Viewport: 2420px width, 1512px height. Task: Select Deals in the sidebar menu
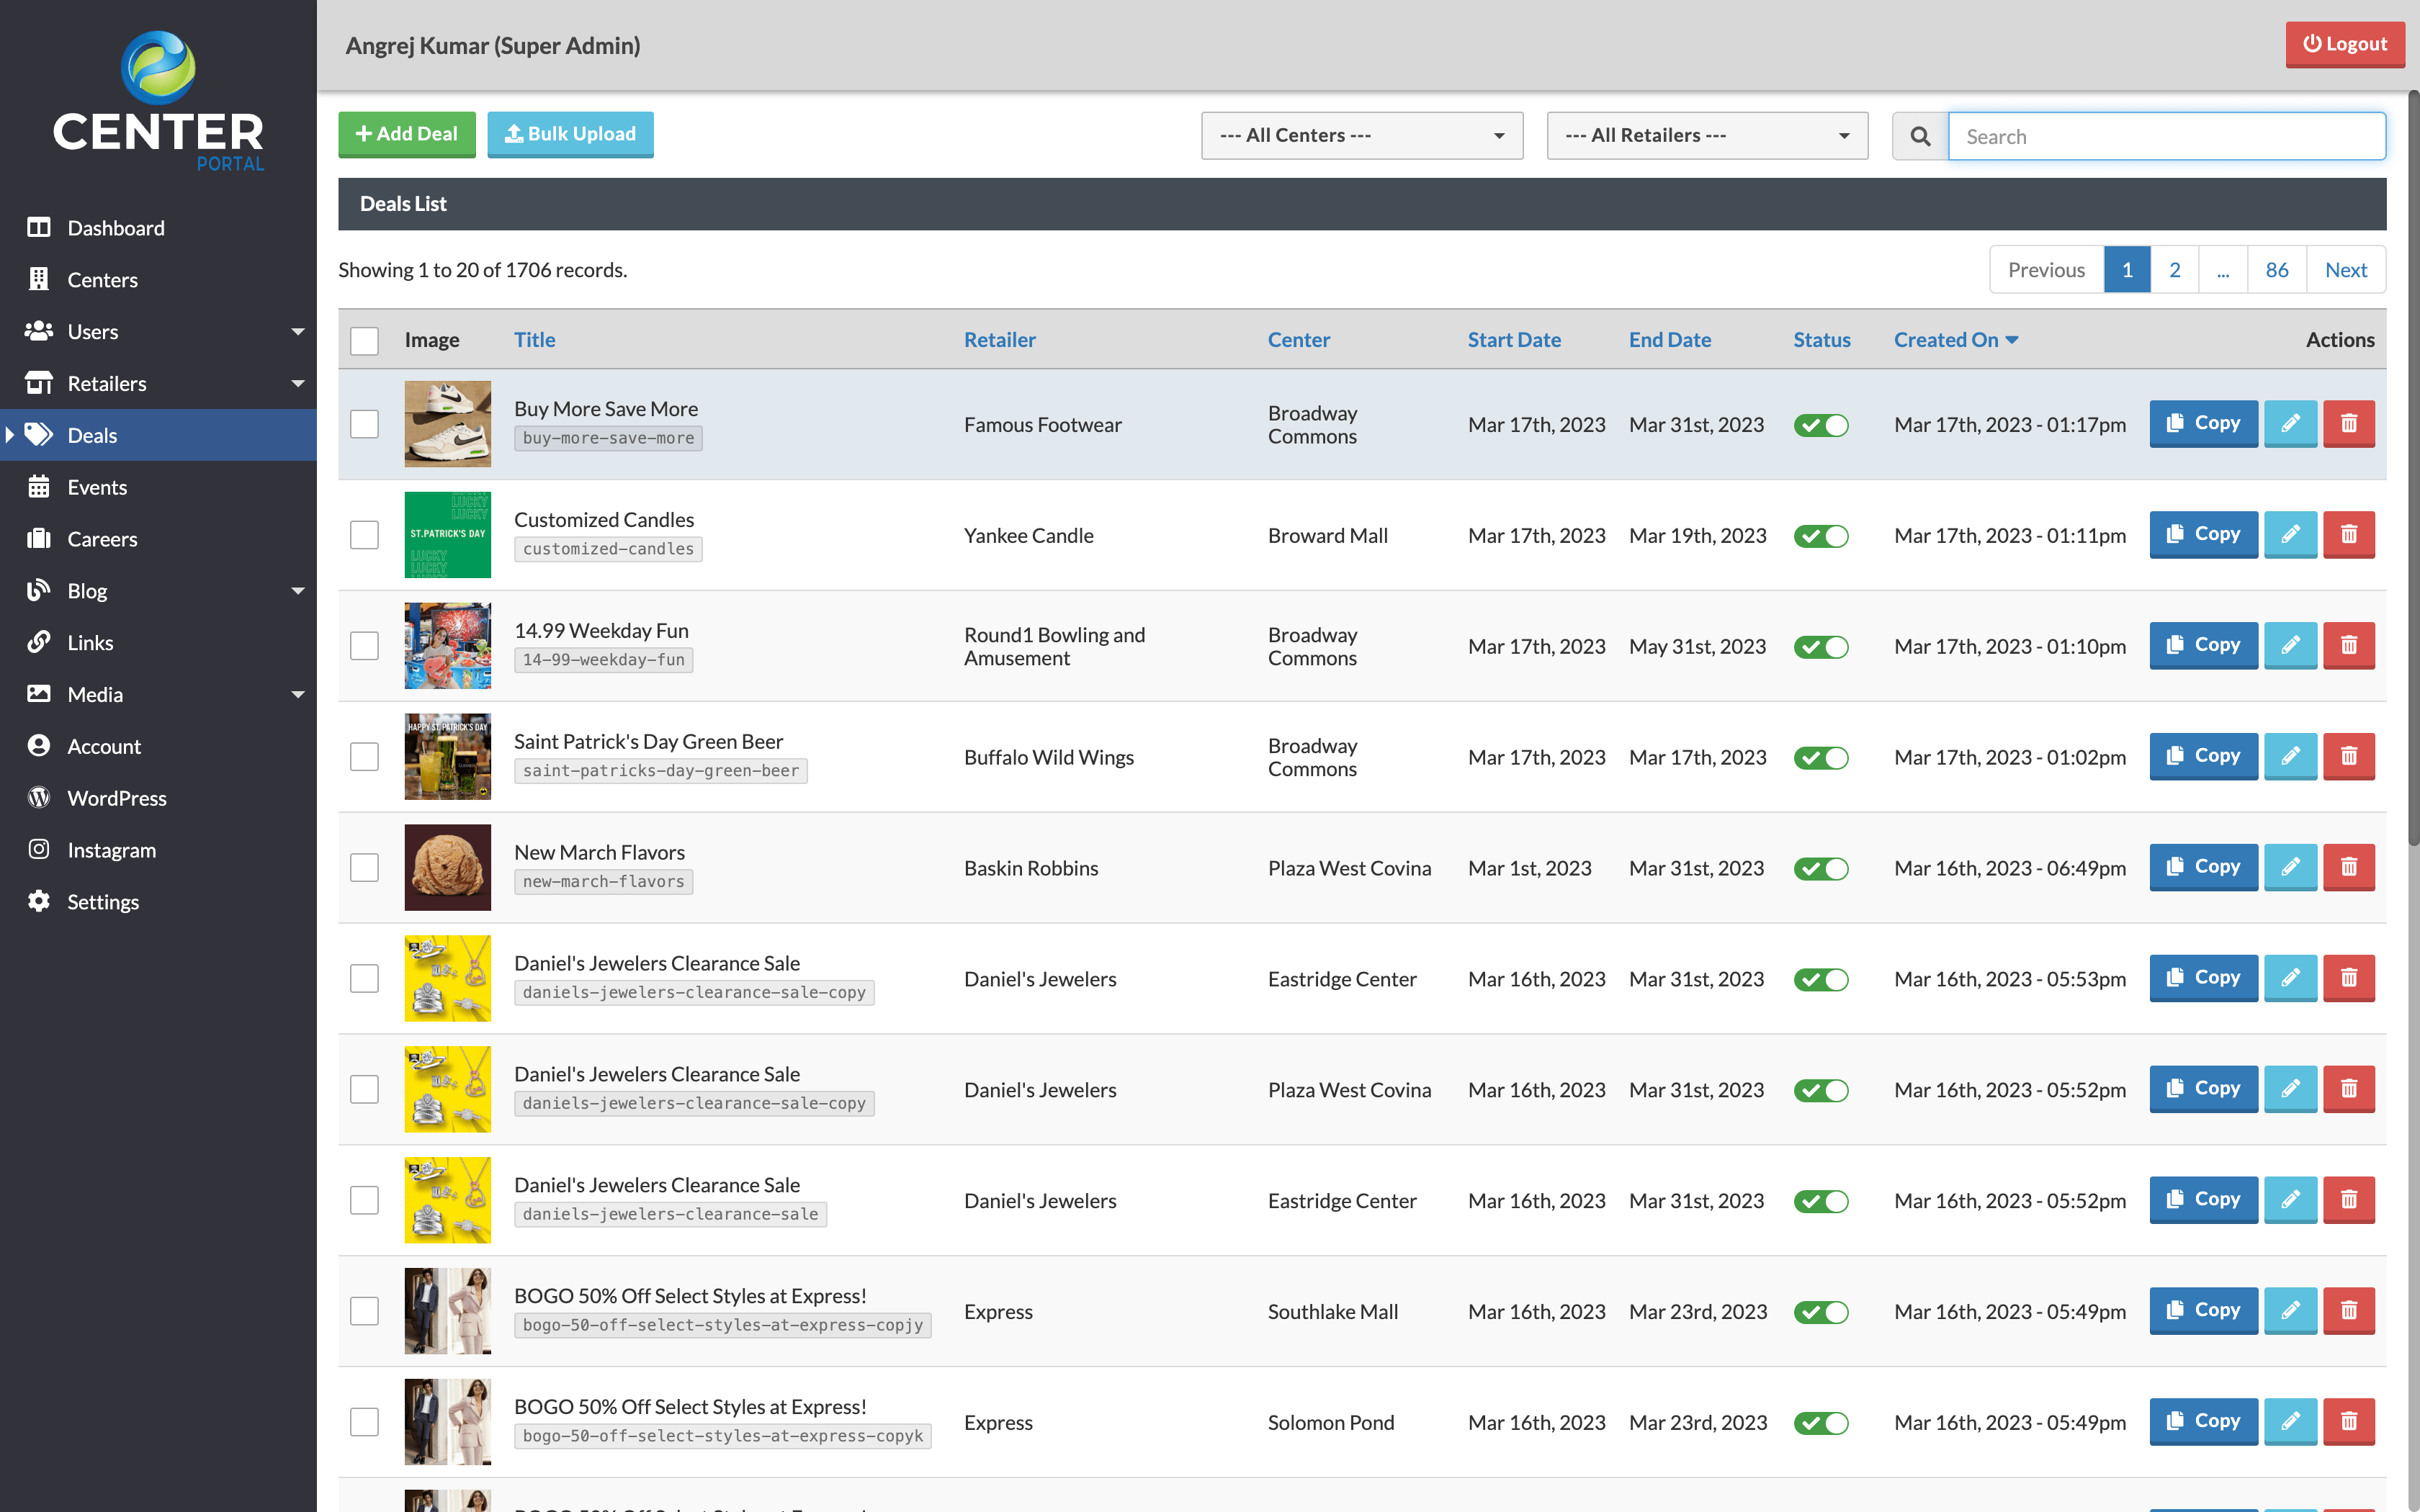click(92, 435)
